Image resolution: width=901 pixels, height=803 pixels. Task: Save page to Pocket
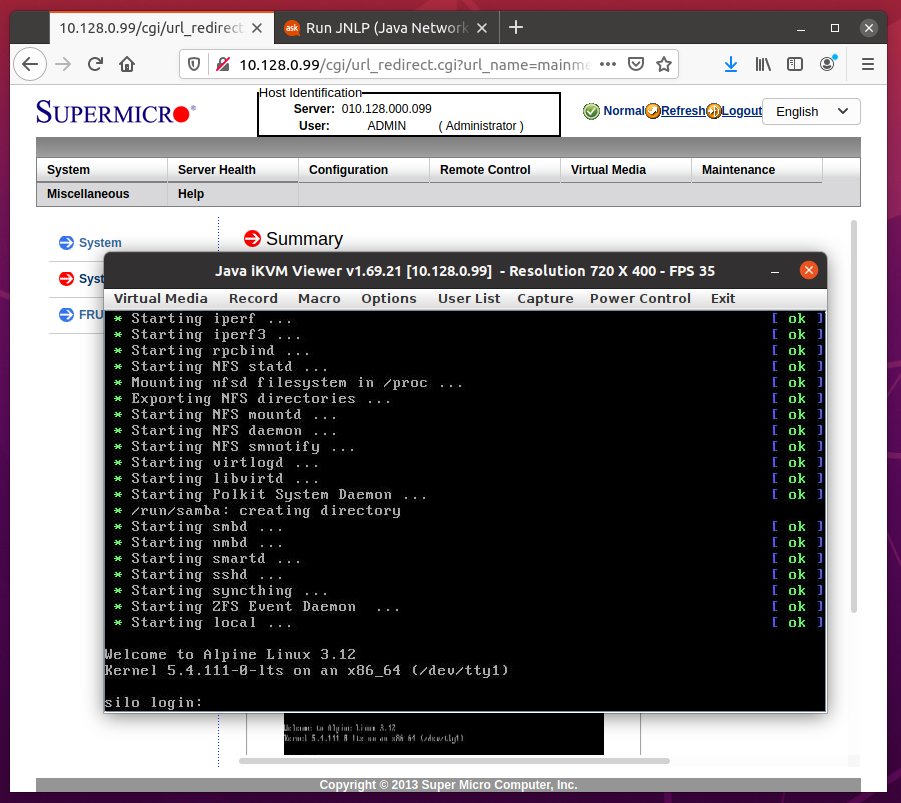636,64
